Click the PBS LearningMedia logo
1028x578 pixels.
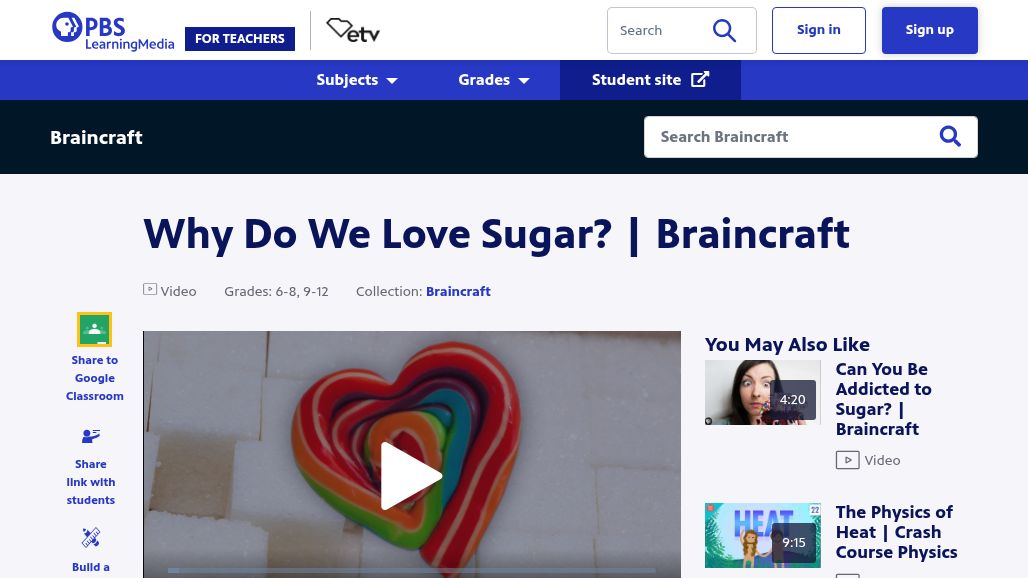point(113,31)
